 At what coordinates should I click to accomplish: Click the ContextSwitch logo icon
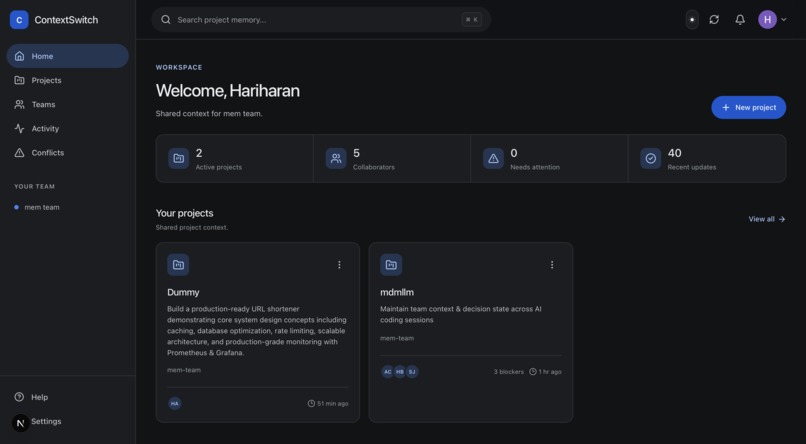(x=19, y=20)
